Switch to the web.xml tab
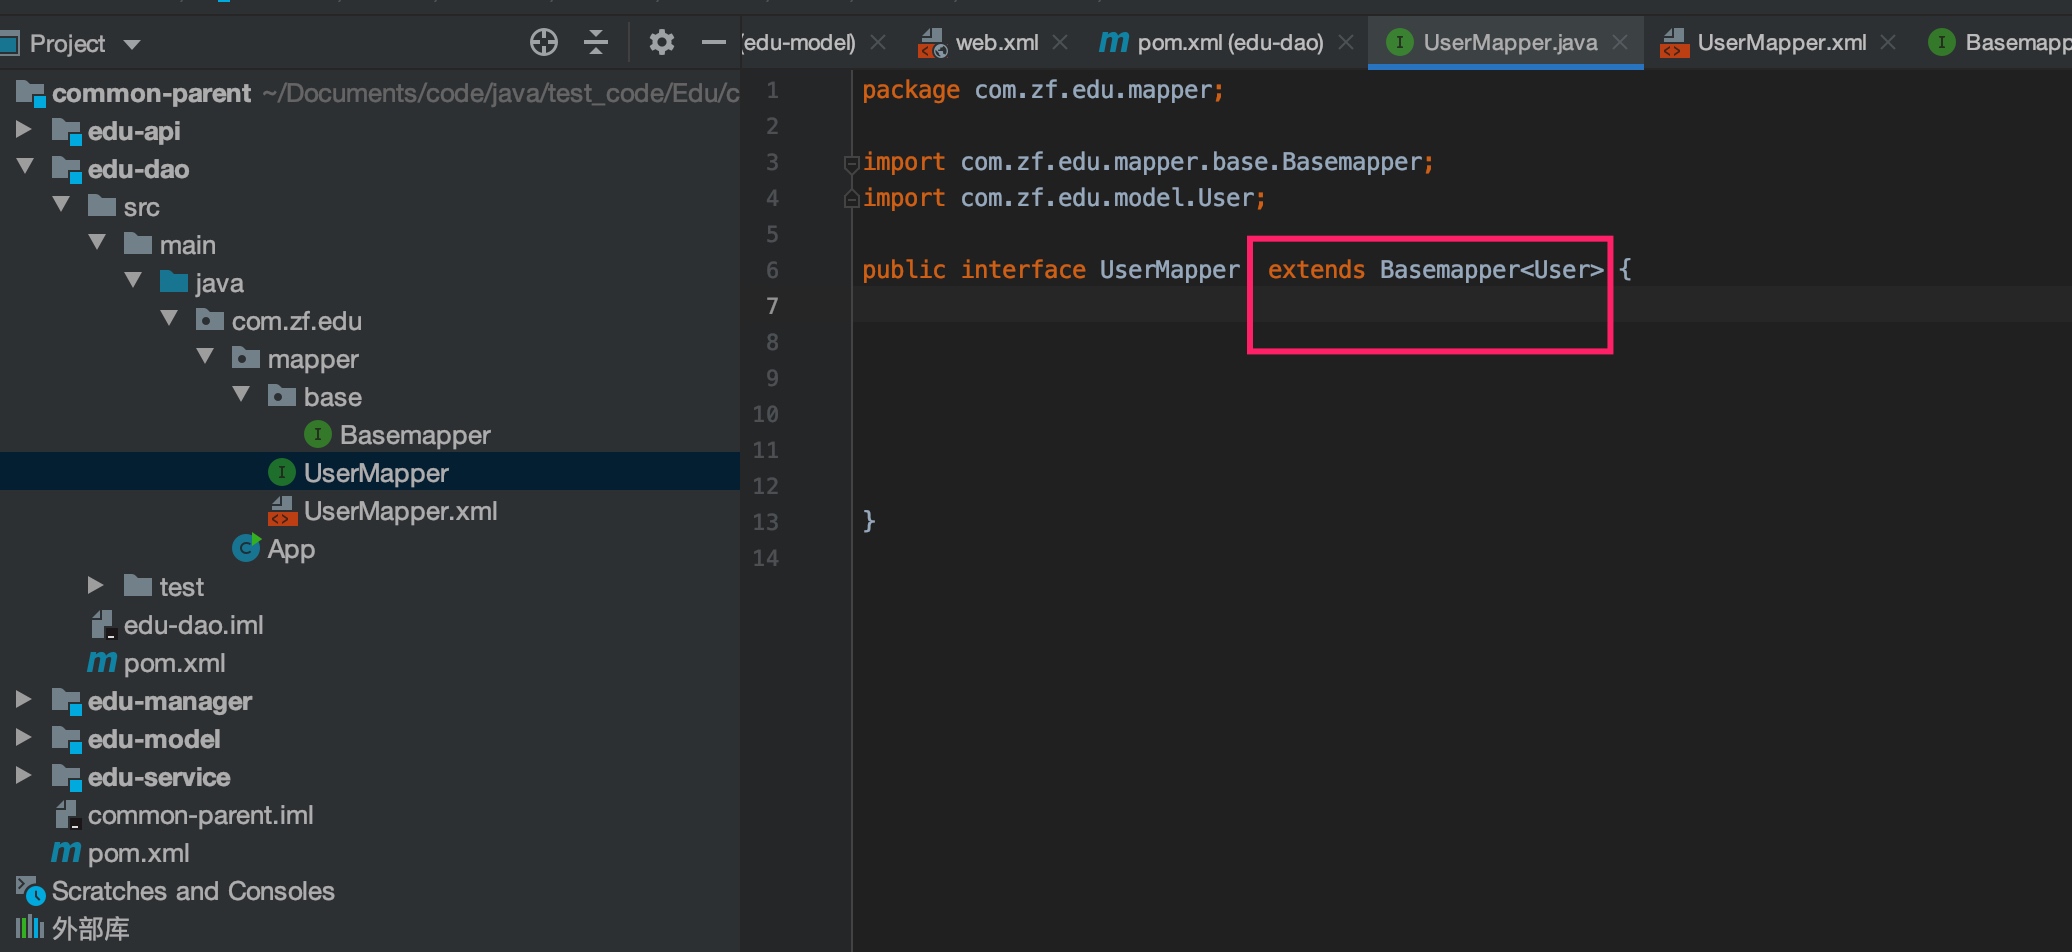2072x952 pixels. pos(996,43)
